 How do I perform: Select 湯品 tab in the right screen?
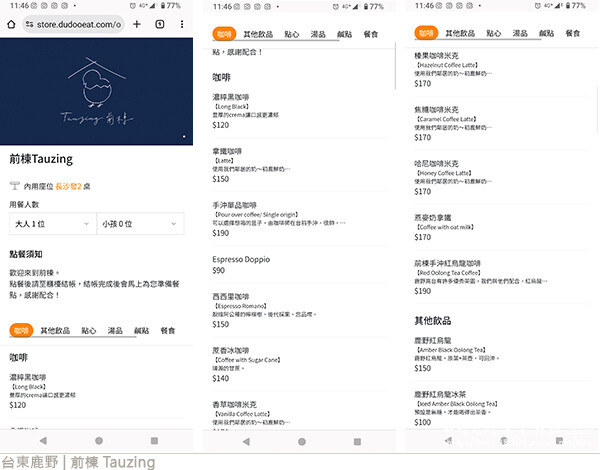[x=520, y=33]
